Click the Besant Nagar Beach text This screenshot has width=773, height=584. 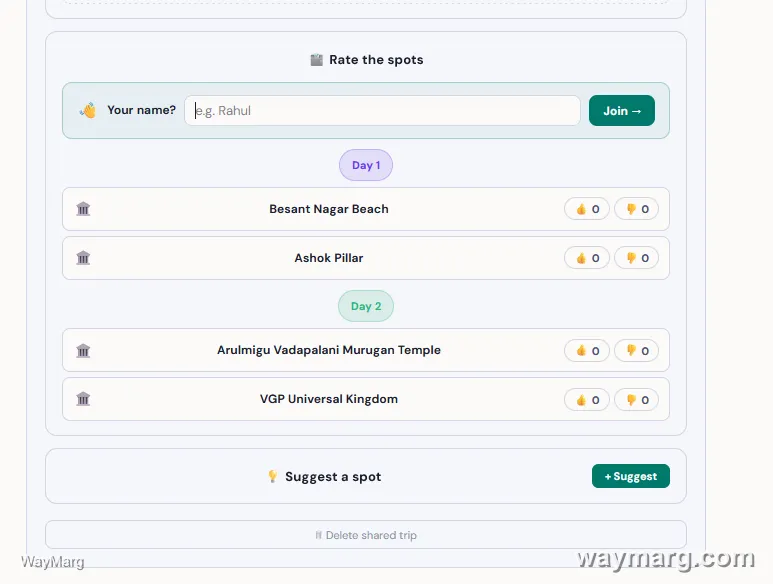329,209
